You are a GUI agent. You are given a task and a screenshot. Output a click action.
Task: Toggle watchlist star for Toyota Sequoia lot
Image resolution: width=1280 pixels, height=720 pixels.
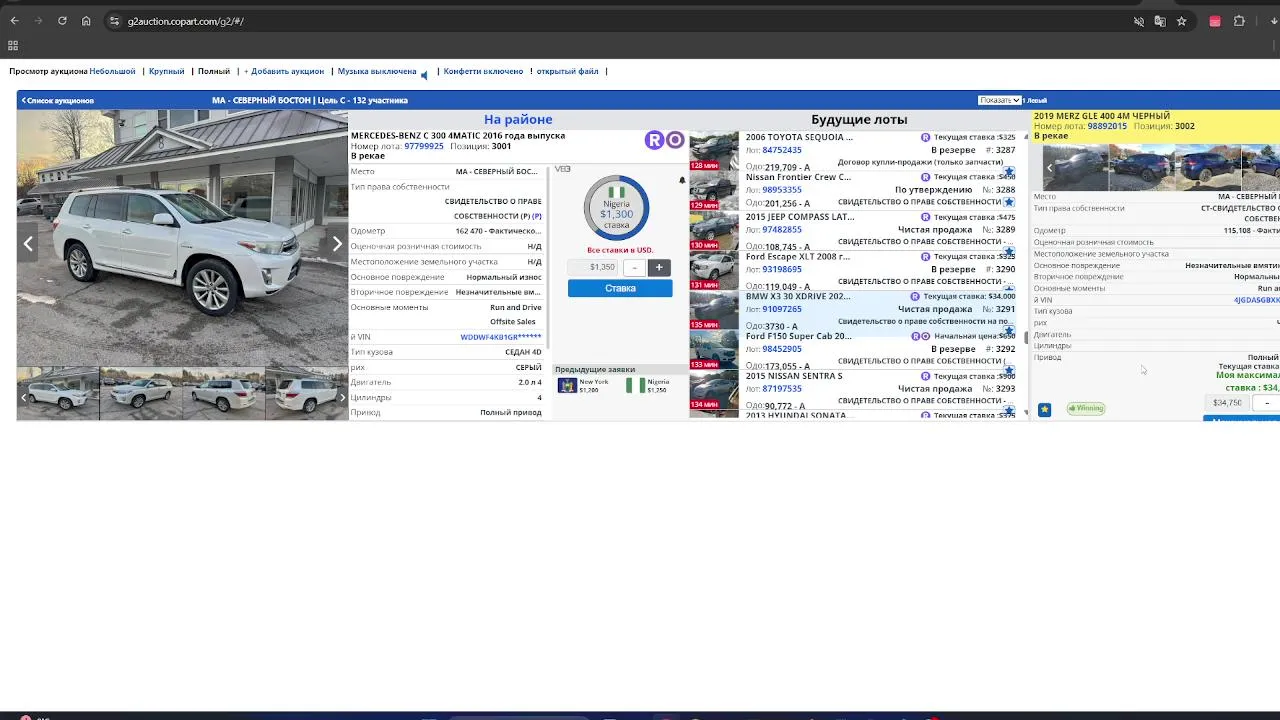[1009, 172]
